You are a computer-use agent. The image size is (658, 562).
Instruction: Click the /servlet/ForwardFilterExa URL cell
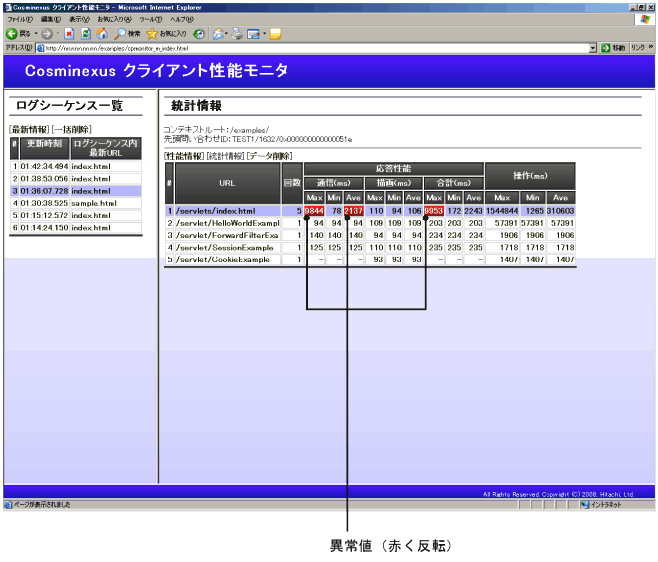click(228, 235)
